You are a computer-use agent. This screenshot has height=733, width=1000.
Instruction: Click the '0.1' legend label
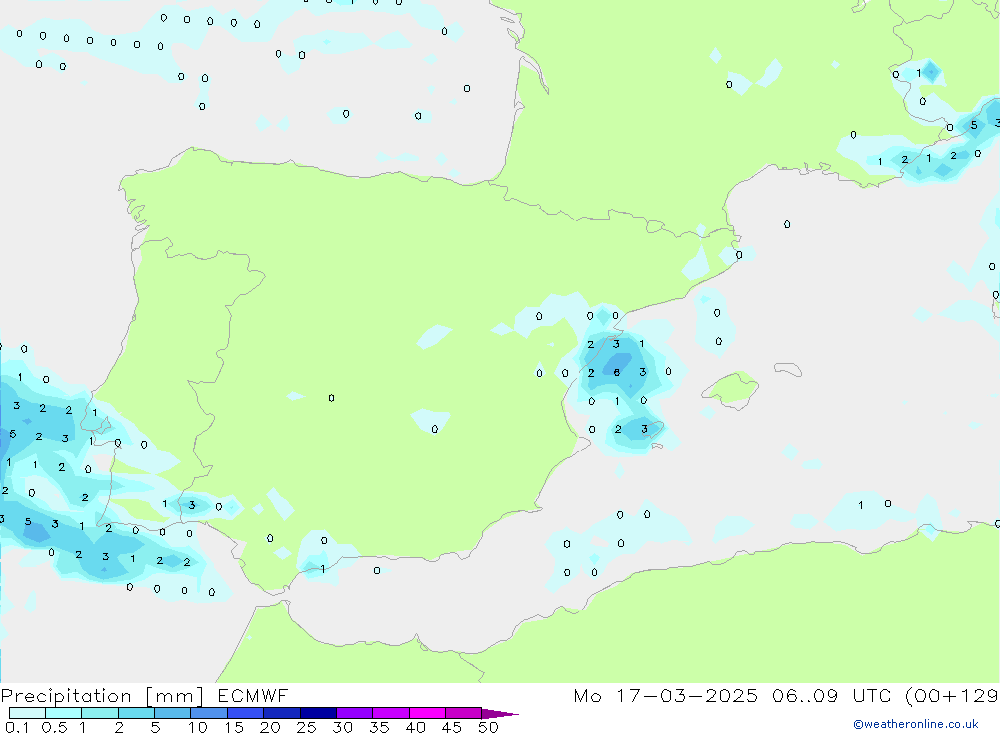[x=17, y=727]
